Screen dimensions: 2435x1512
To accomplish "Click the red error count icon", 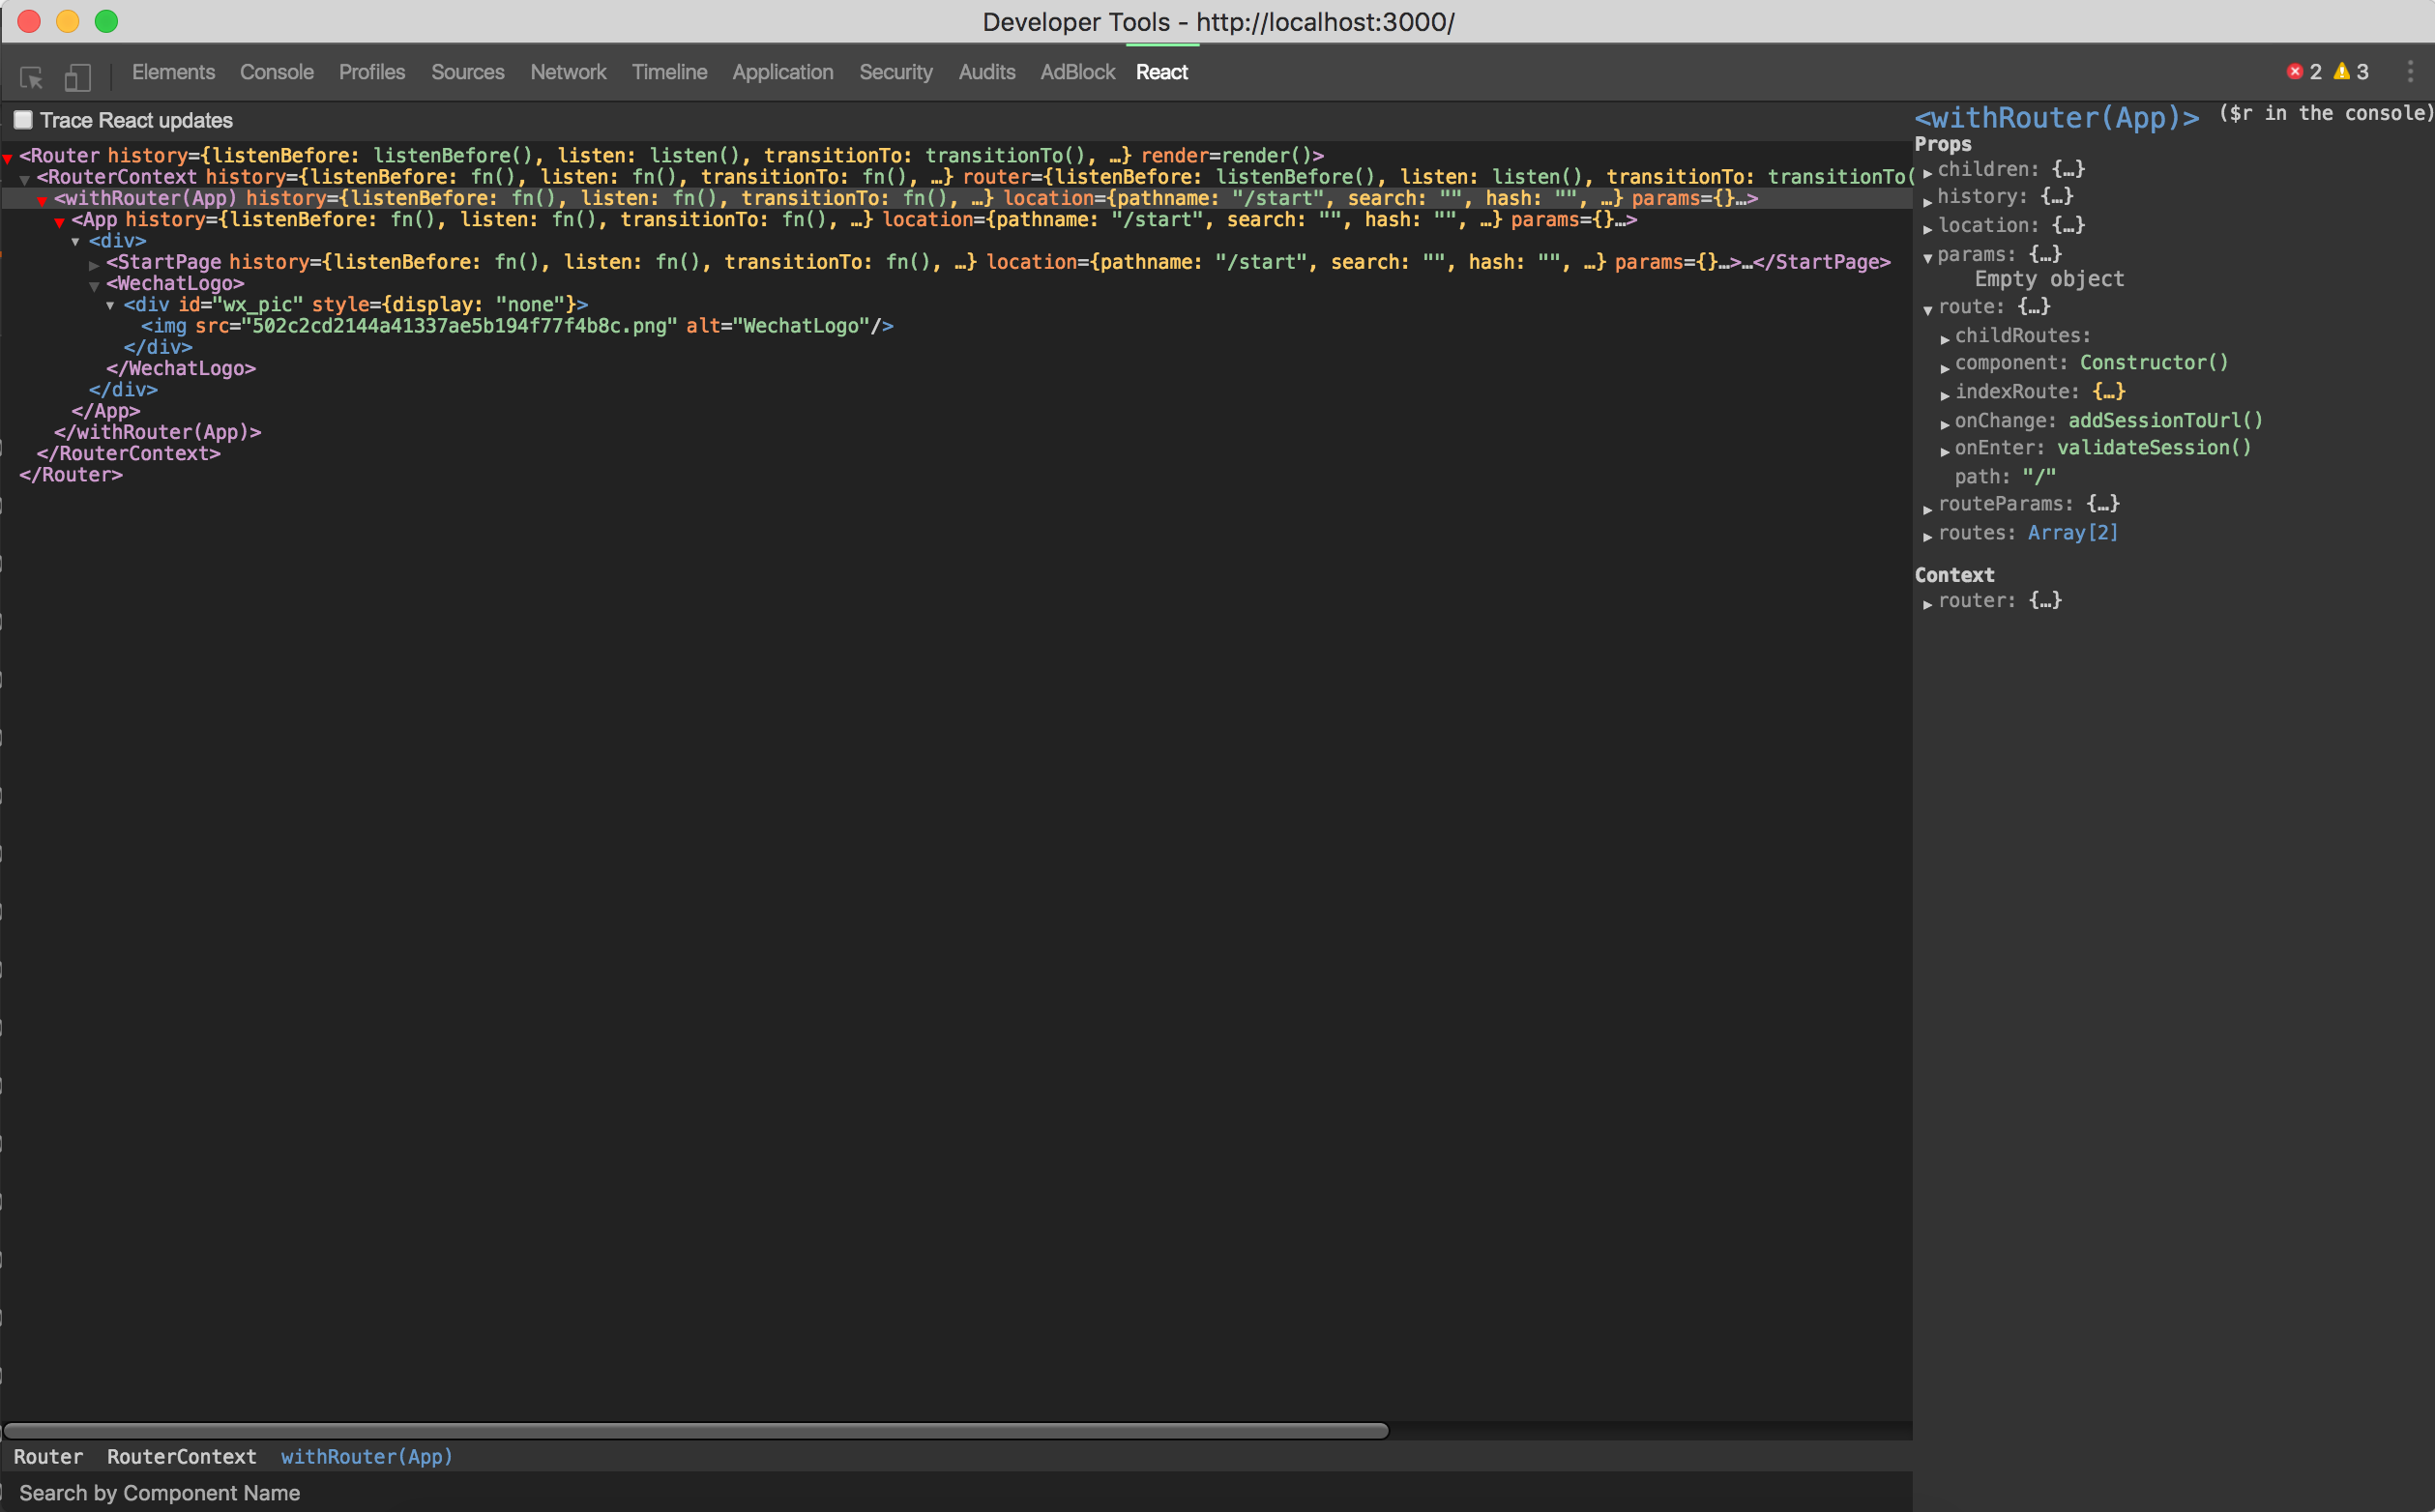I will coord(2295,72).
